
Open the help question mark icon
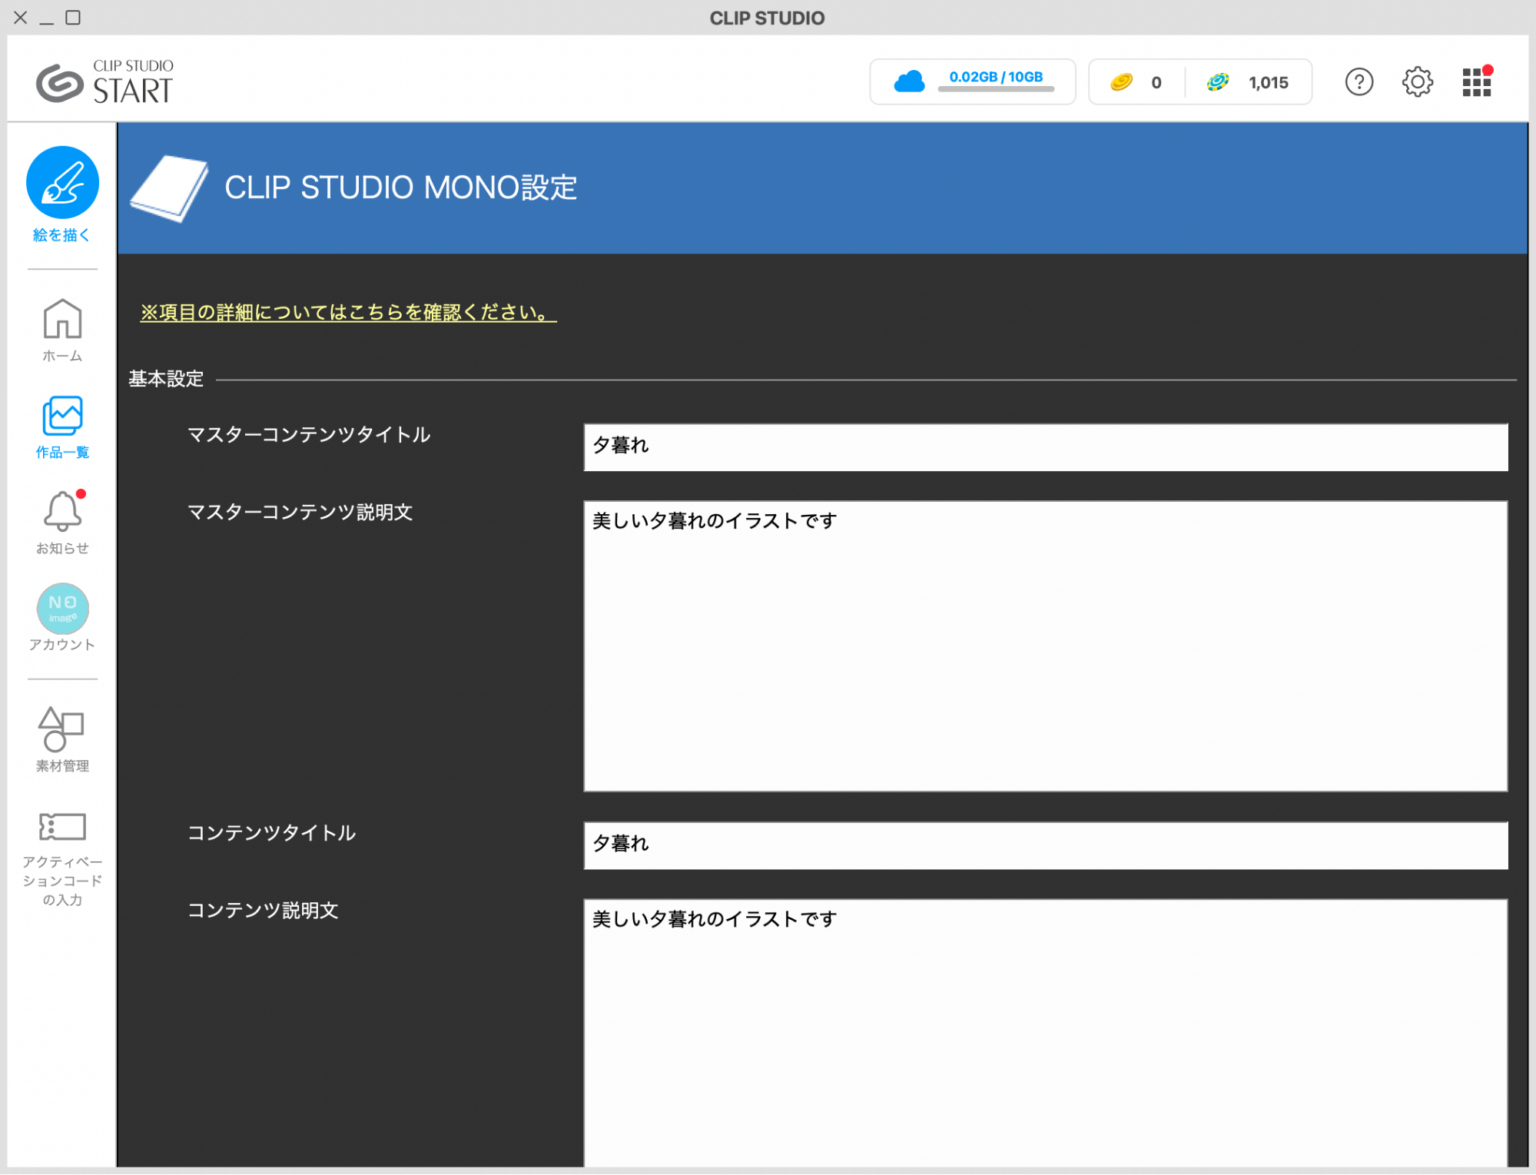coord(1359,82)
